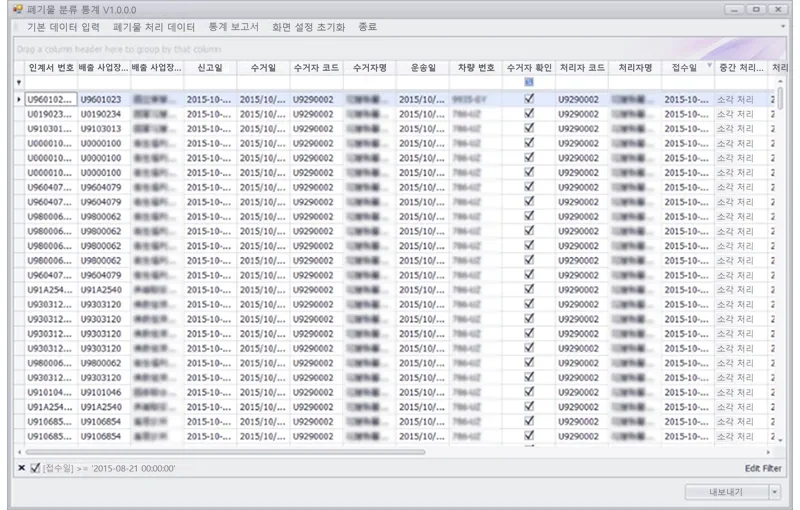The image size is (800, 510).
Task: Click the 내보내기 export button
Action: coord(727,492)
